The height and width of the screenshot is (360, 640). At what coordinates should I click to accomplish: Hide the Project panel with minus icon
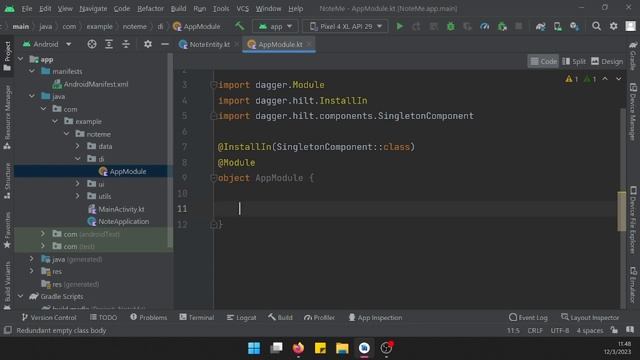point(165,44)
